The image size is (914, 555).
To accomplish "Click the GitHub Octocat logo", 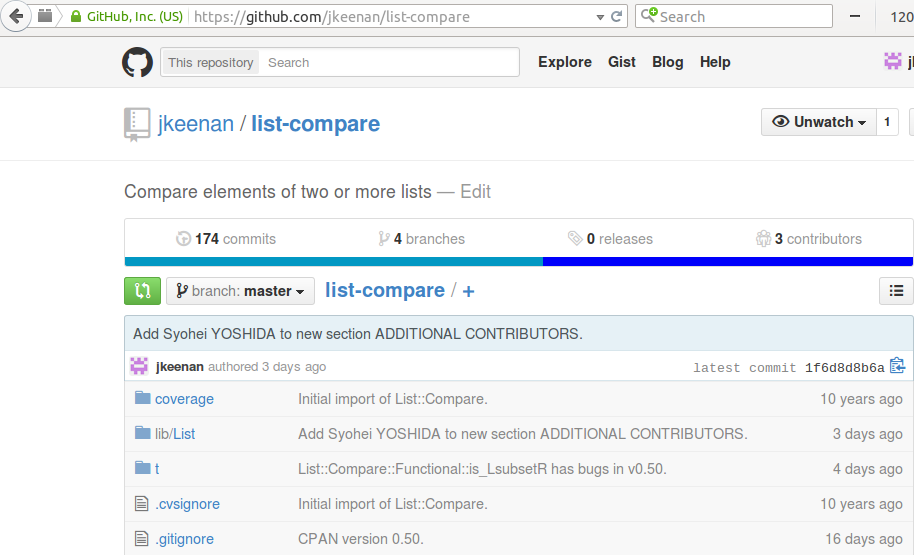I will 138,62.
